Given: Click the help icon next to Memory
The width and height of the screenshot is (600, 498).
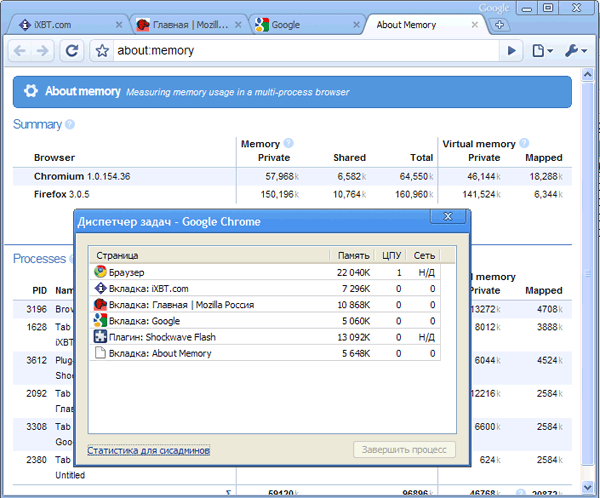Looking at the screenshot, I should click(x=289, y=143).
